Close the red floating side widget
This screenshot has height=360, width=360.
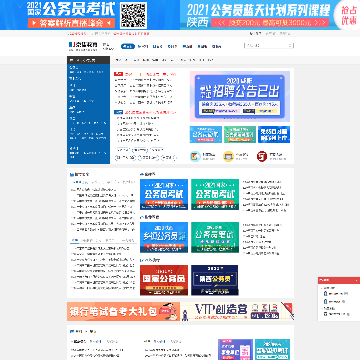point(357,280)
